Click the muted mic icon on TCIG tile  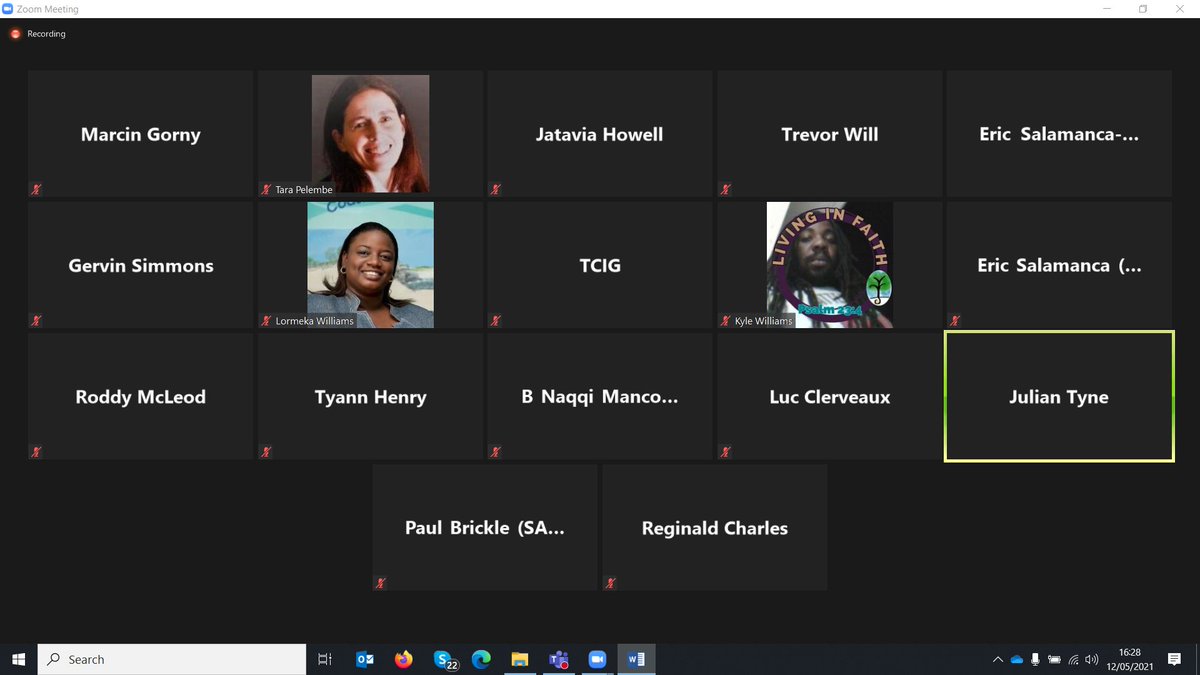[x=496, y=321]
